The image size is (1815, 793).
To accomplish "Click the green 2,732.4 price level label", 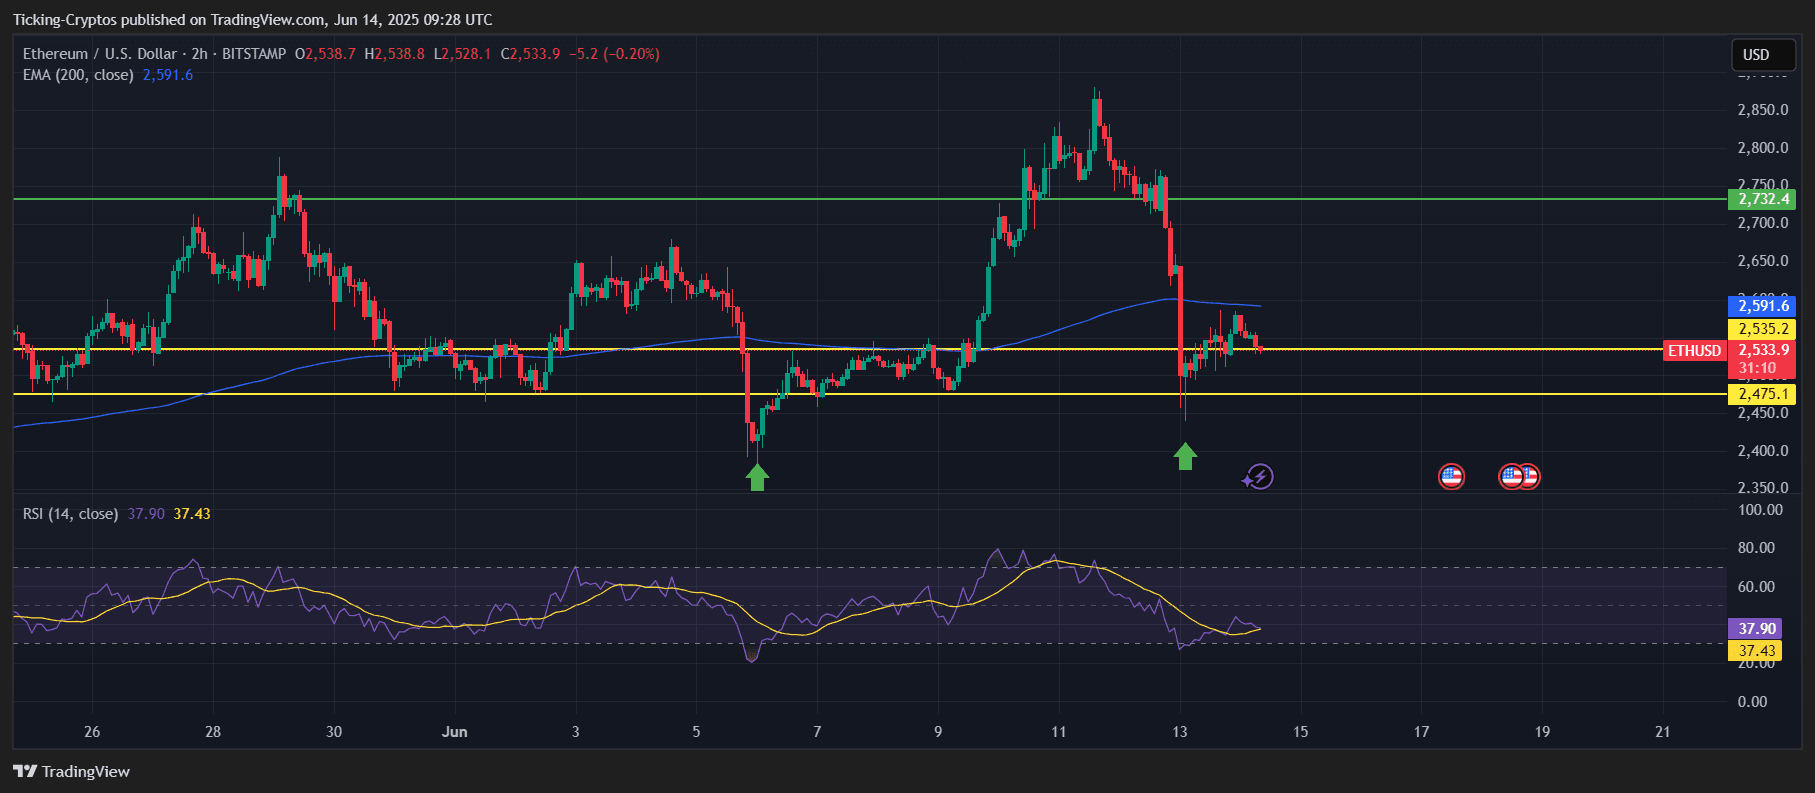I will [1762, 199].
